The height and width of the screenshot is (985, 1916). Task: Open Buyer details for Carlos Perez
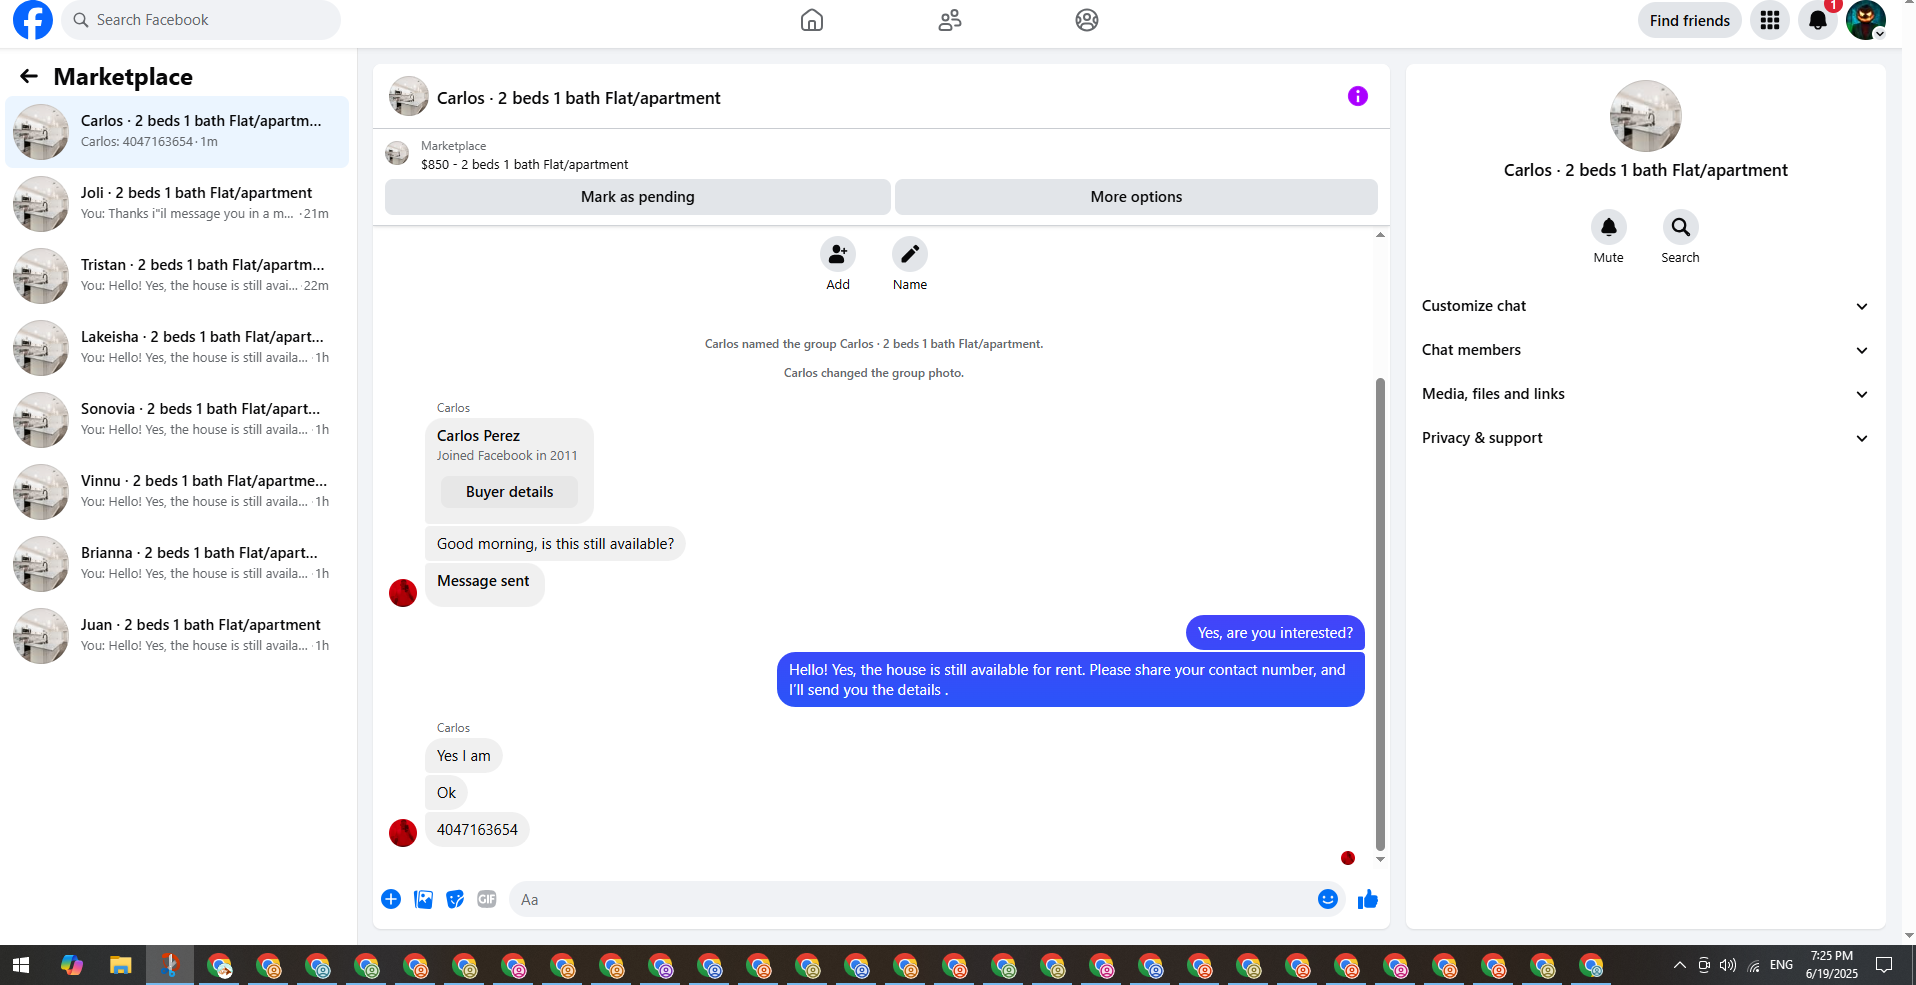pyautogui.click(x=509, y=492)
